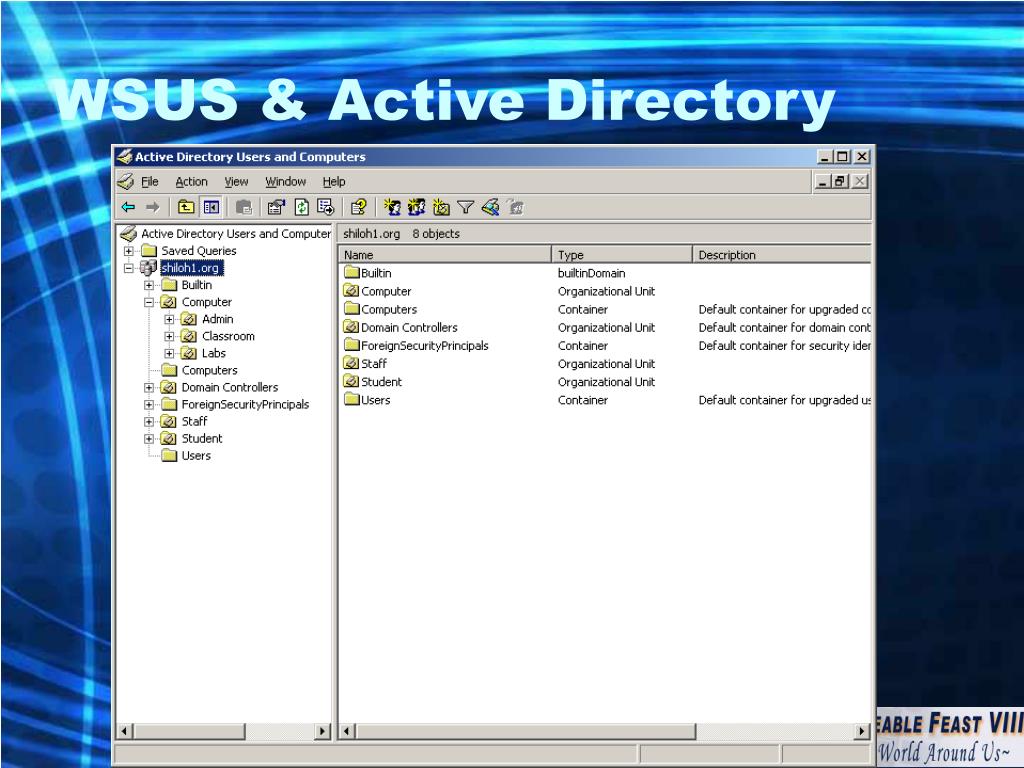Open the Action menu
The width and height of the screenshot is (1024, 768).
pos(191,182)
